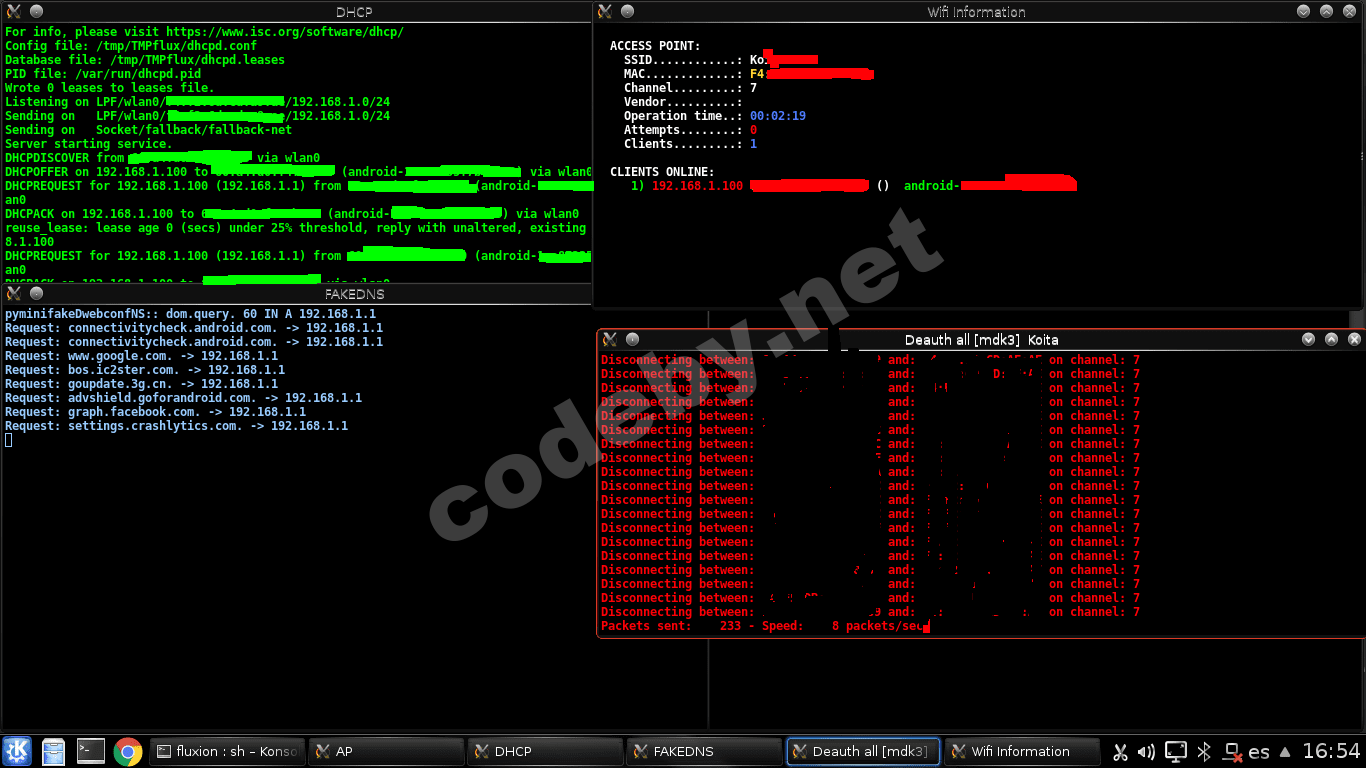Launch the terminal from the panel
1366x768 pixels.
click(91, 751)
